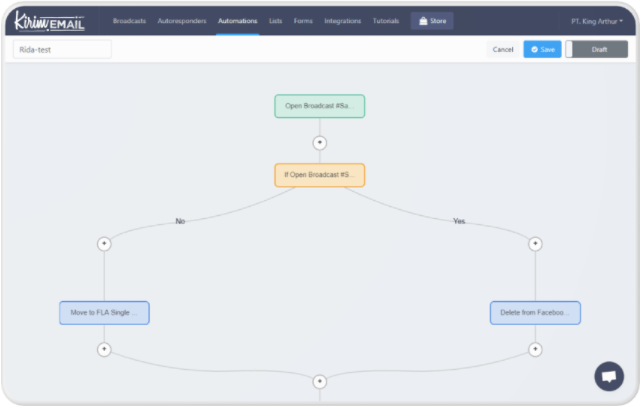Screen dimensions: 640x406
Task: Click the KirimEmail logo
Action: (51, 20)
